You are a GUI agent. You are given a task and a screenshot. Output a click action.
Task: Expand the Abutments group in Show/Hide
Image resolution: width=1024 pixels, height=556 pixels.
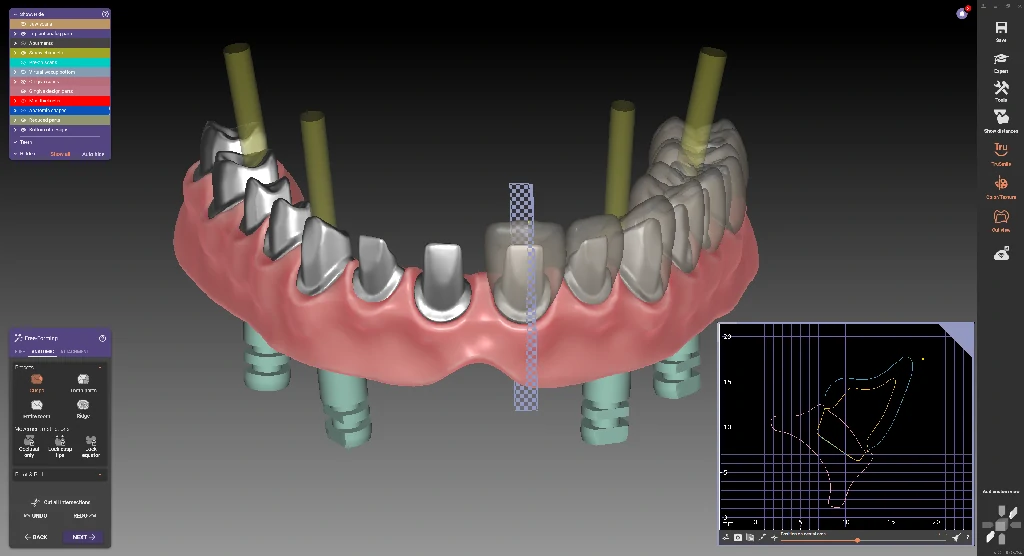(x=15, y=43)
